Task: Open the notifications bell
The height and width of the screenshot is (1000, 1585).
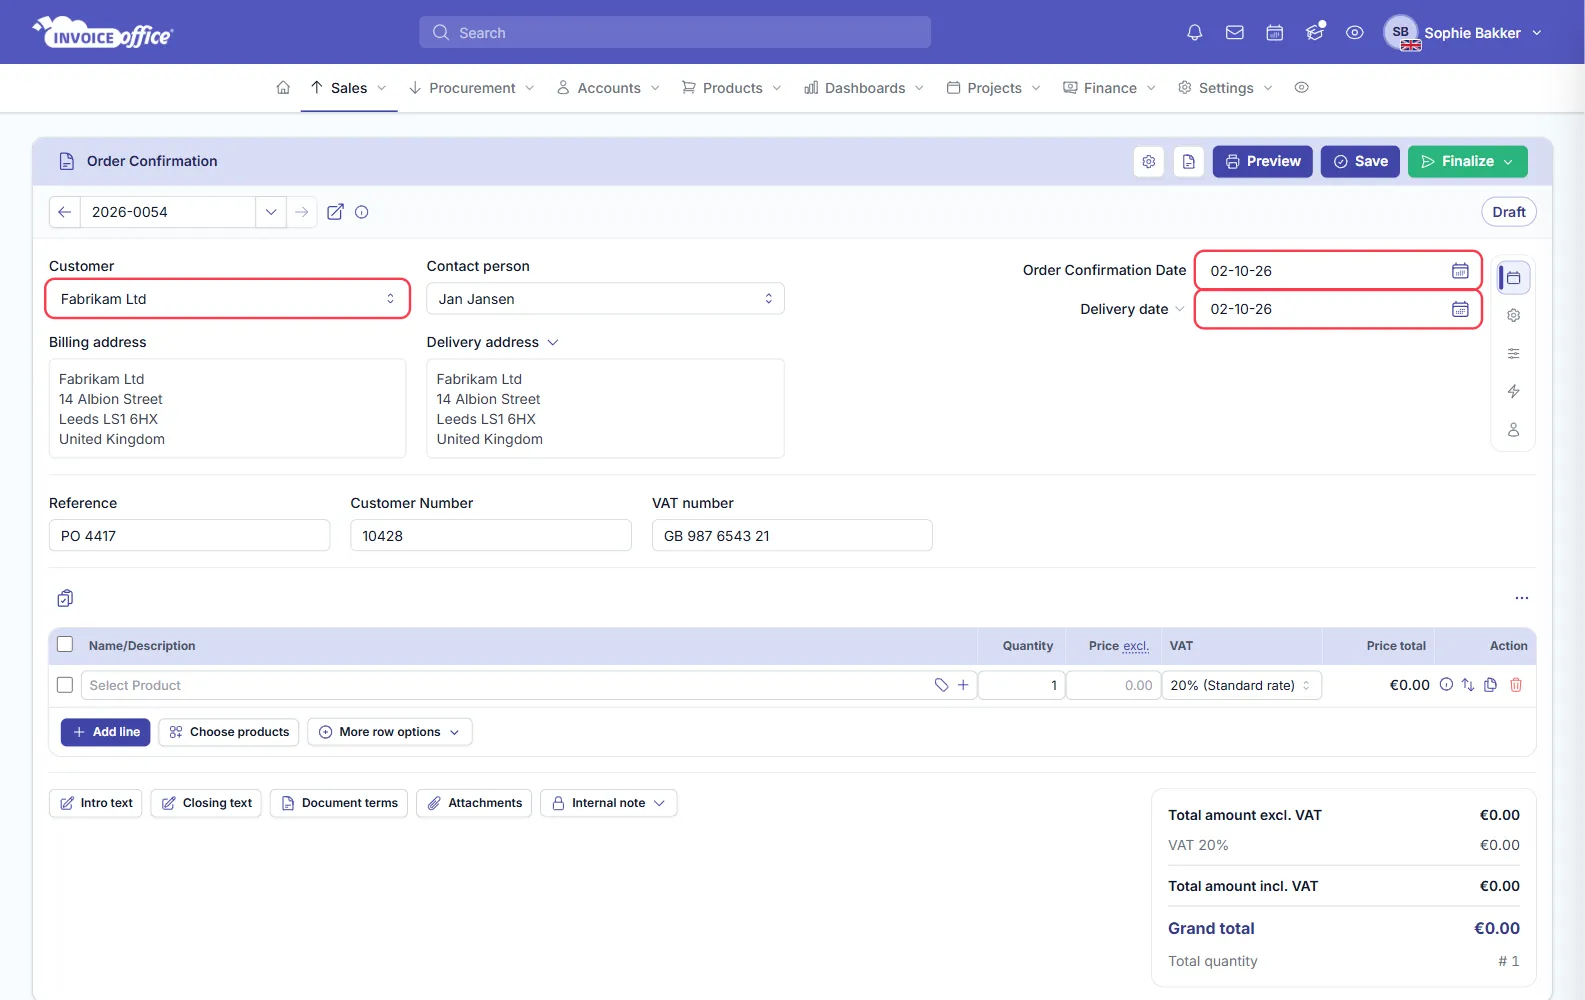Action: pos(1194,33)
